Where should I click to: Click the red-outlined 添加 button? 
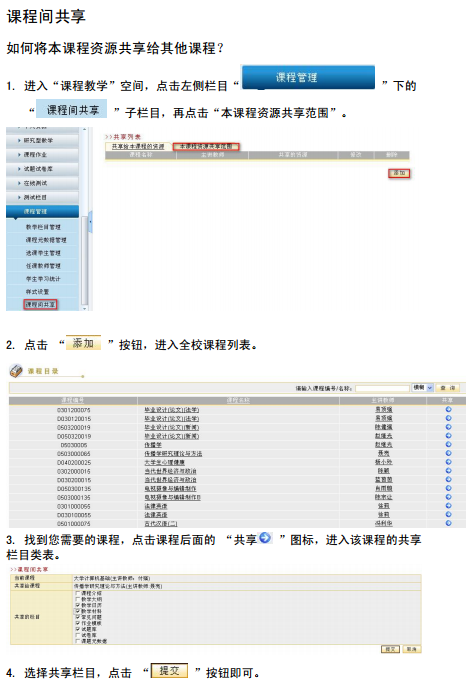(399, 173)
